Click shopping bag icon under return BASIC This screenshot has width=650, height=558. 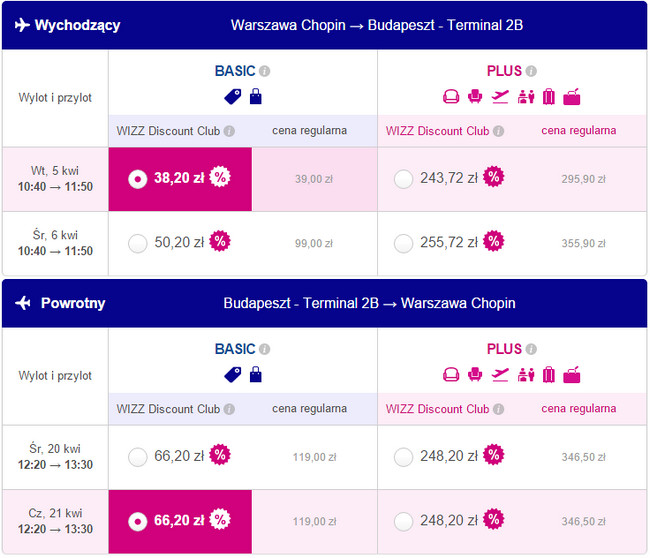[255, 375]
